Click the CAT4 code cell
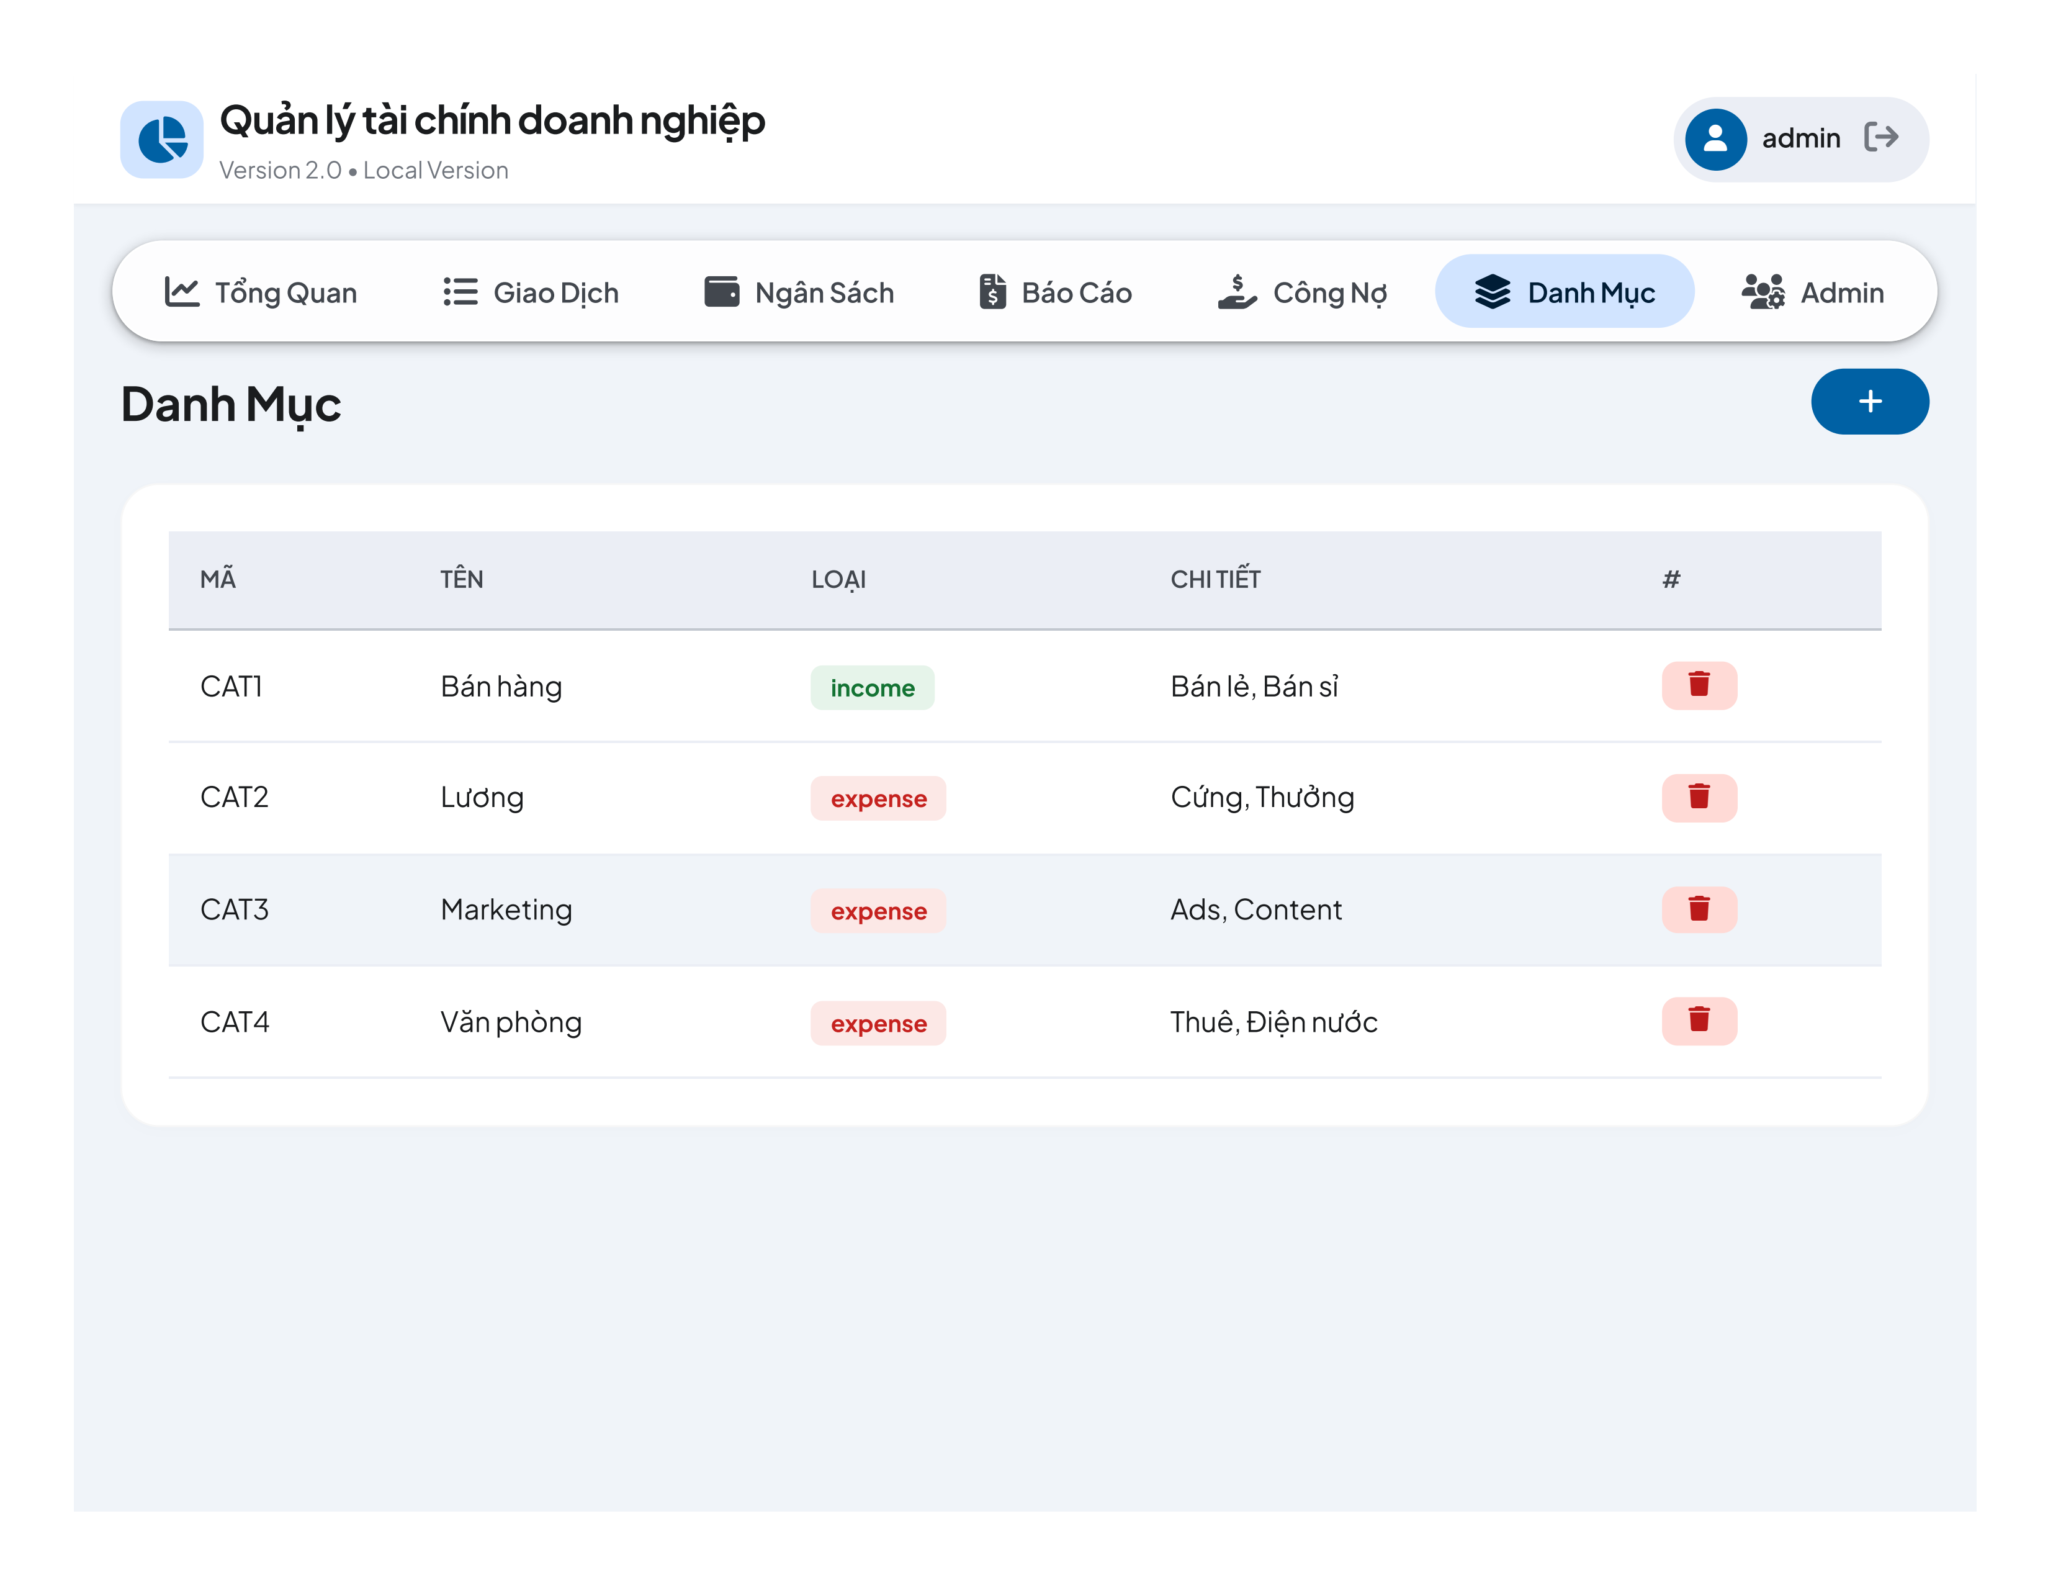 click(x=234, y=1021)
